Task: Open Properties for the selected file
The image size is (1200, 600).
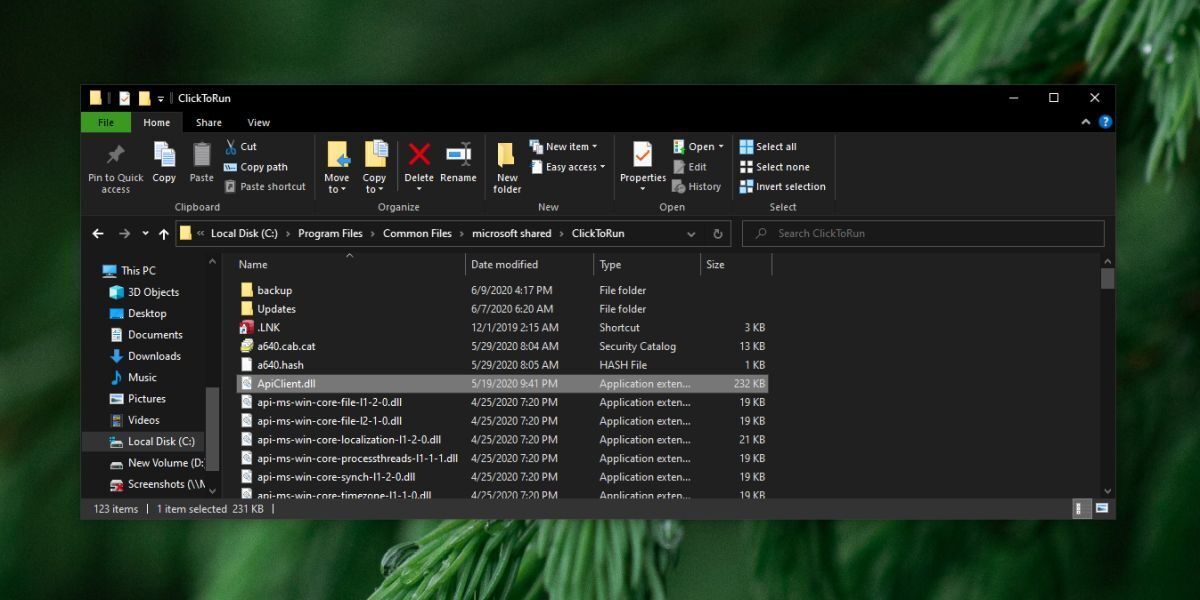Action: click(642, 156)
